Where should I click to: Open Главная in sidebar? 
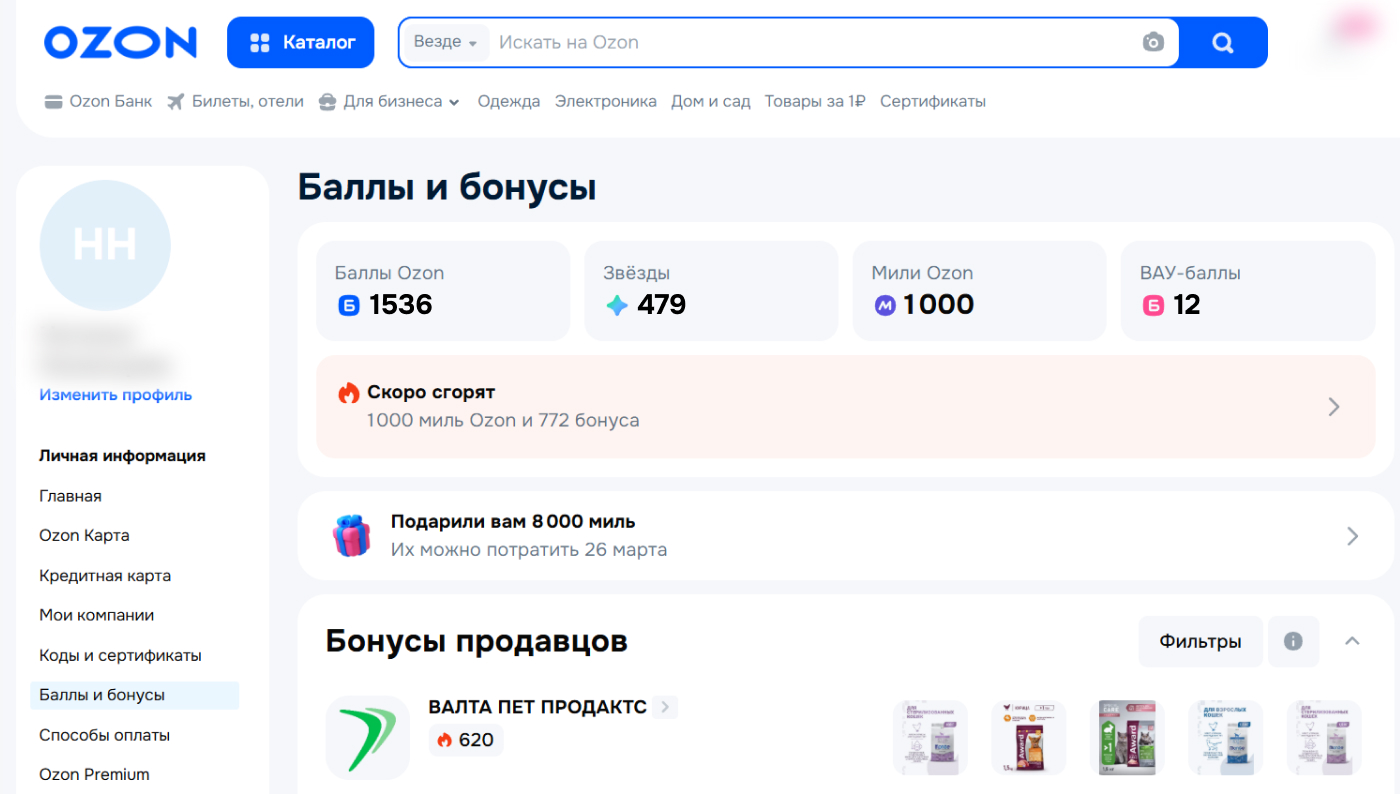[70, 496]
